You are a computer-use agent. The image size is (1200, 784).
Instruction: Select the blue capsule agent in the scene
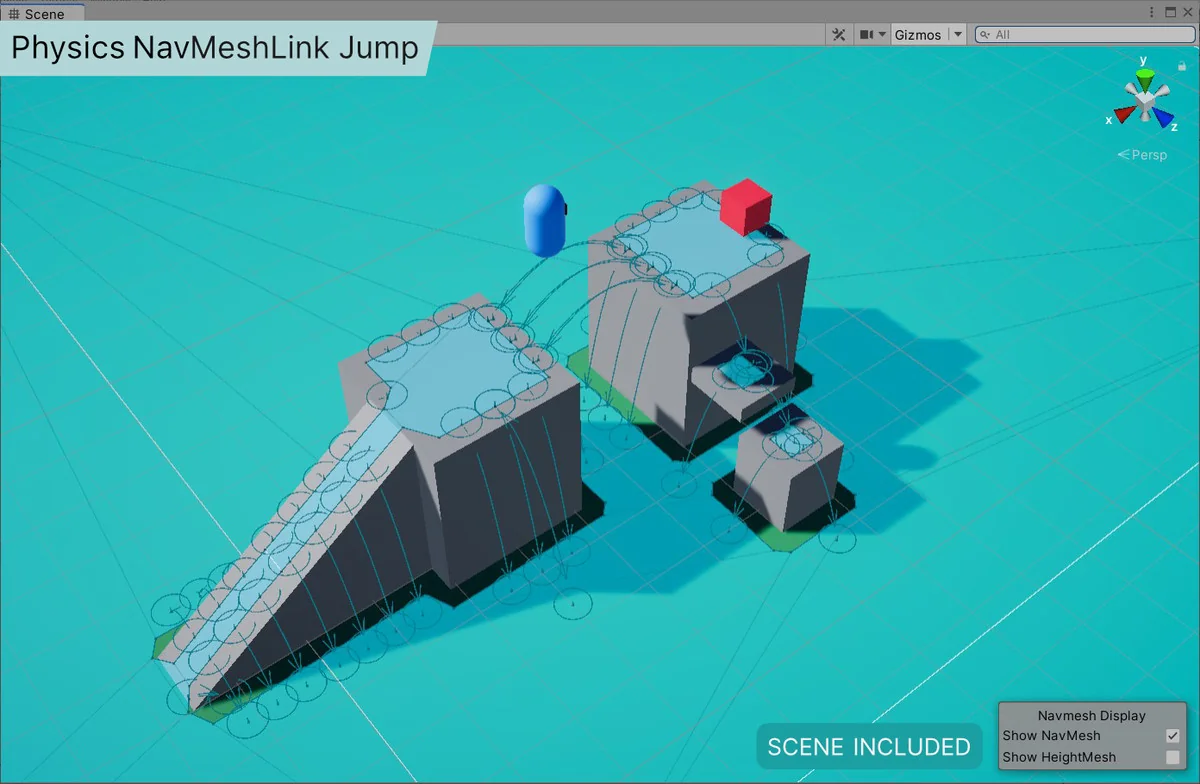[544, 220]
